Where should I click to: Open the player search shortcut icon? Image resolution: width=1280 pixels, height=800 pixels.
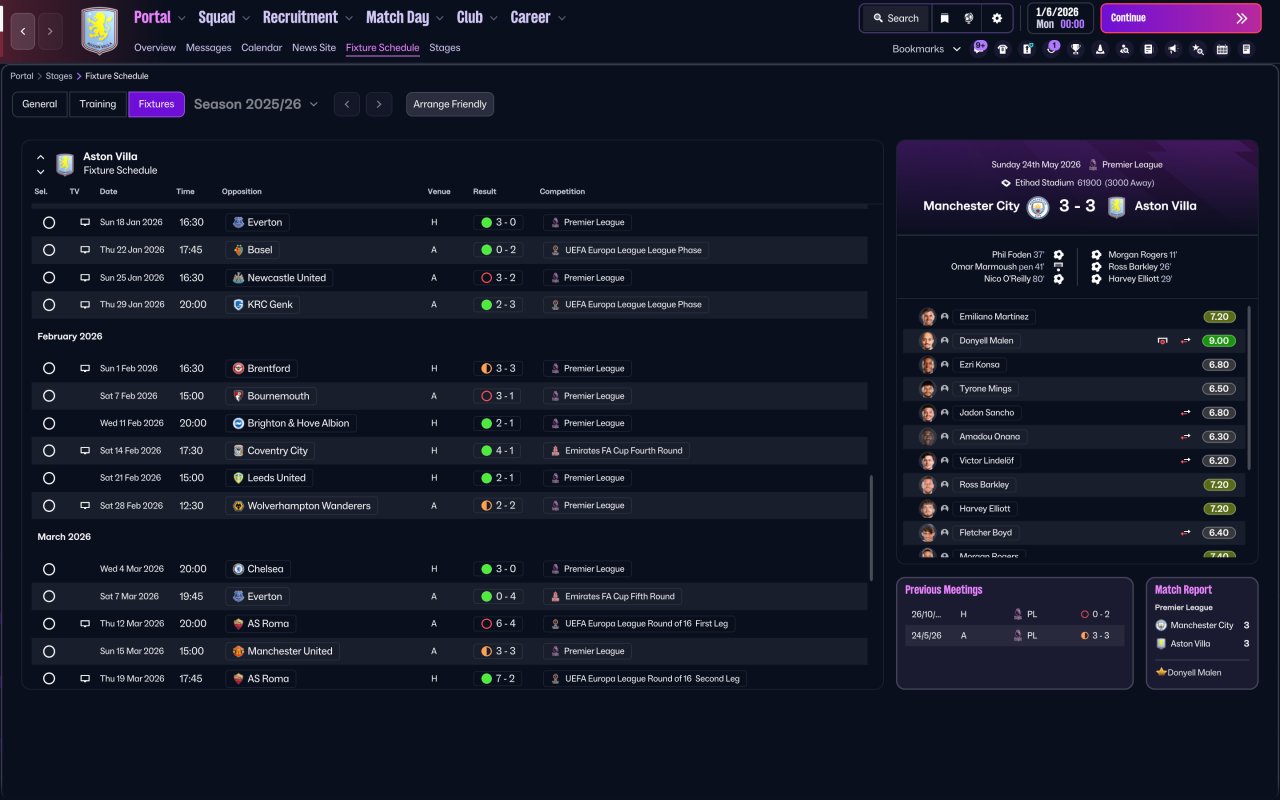pos(1124,49)
